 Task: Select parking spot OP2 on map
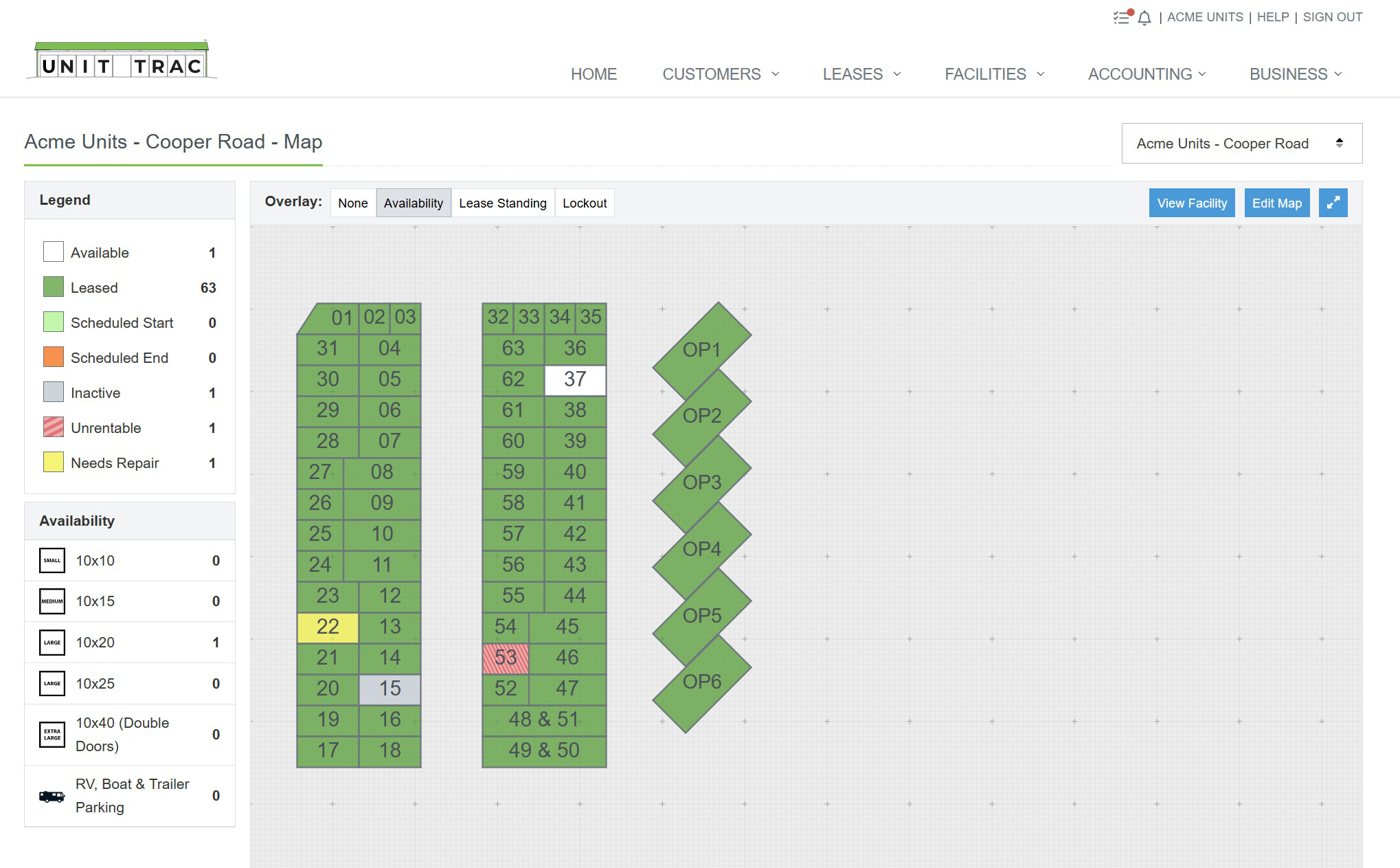point(702,416)
